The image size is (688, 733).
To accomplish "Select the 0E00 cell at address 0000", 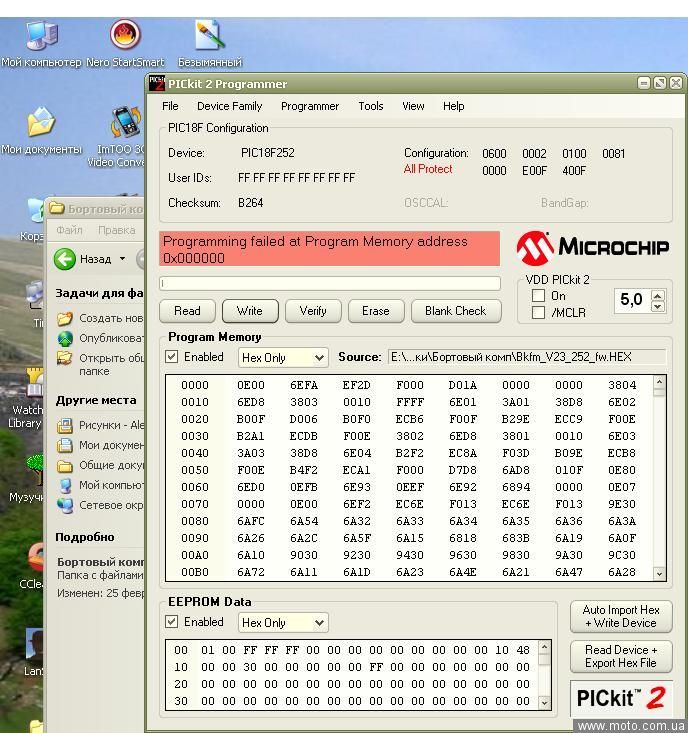I will pyautogui.click(x=251, y=385).
